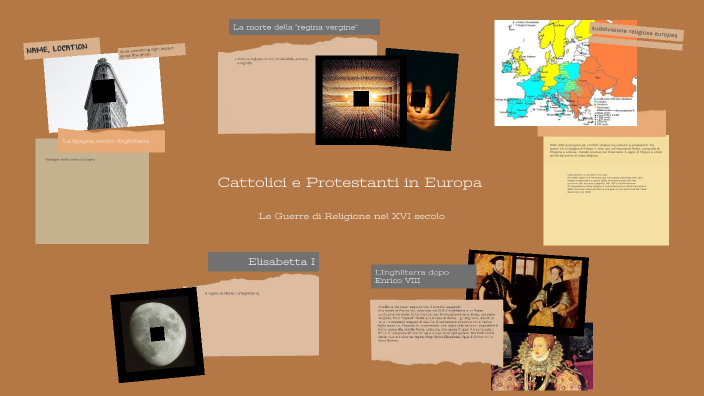Open the 'L'Inghilterra dopo Enrico VIII' heading
This screenshot has width=704, height=396.
(x=423, y=276)
